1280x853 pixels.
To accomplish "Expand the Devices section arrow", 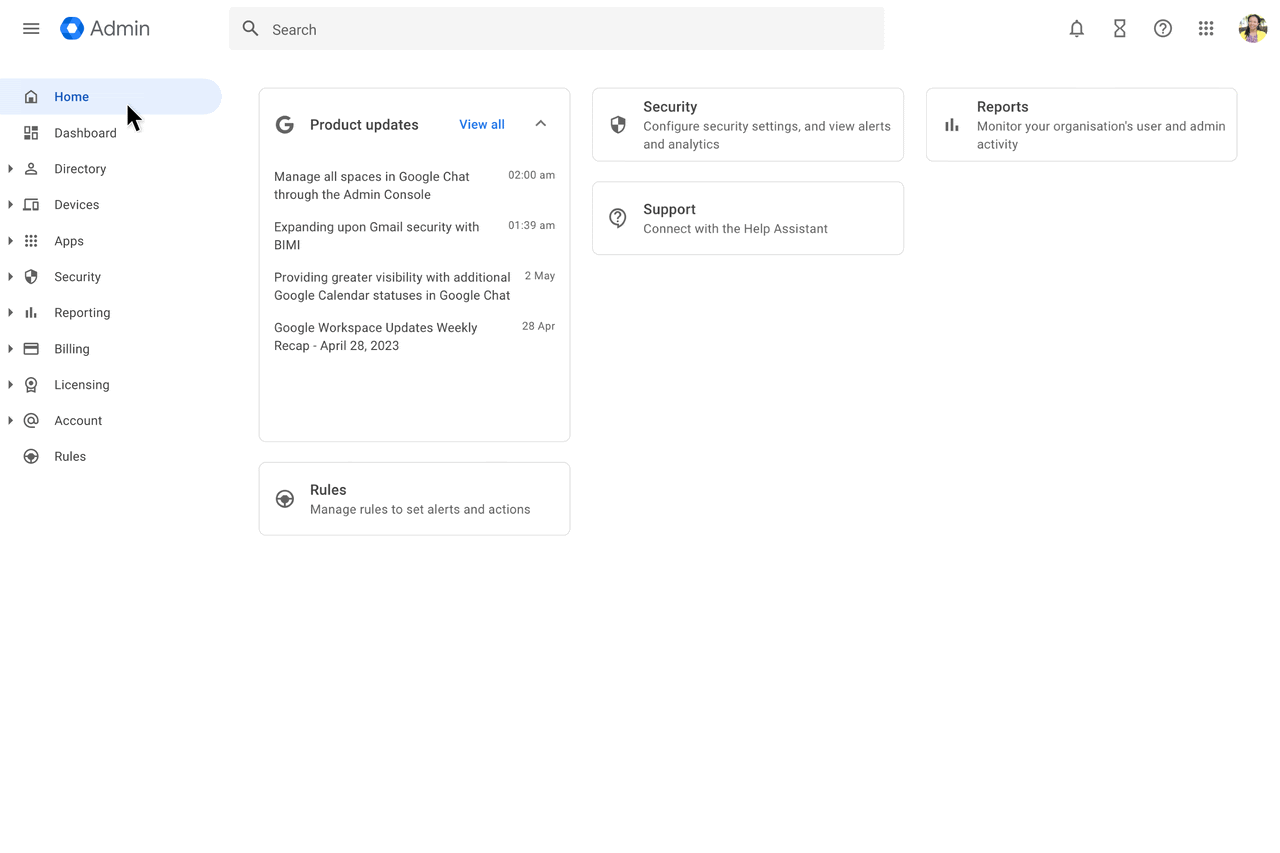I will pos(10,205).
